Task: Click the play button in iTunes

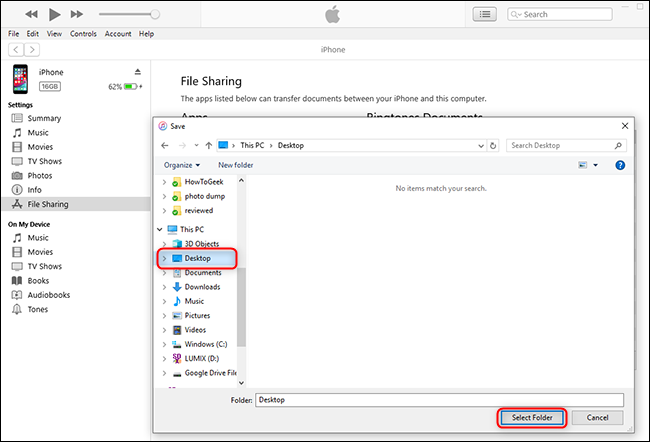Action: [55, 15]
